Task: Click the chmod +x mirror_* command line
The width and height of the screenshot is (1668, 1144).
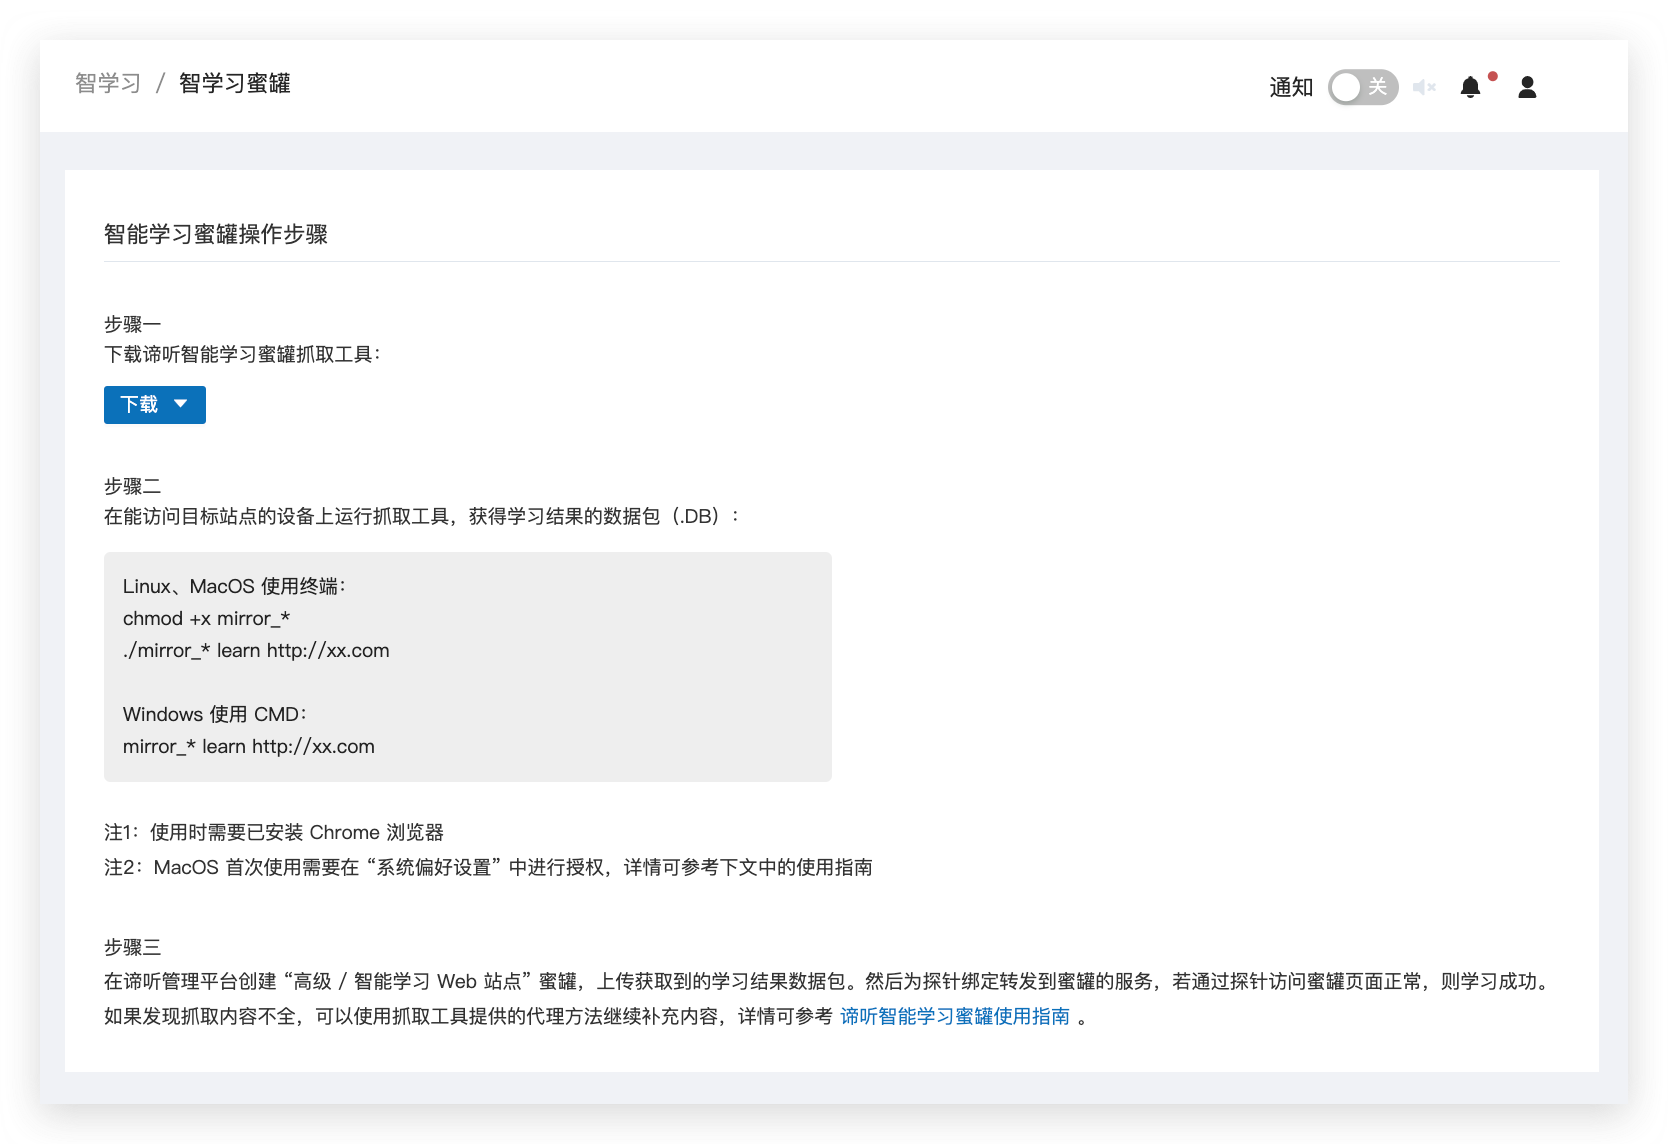Action: pos(206,618)
